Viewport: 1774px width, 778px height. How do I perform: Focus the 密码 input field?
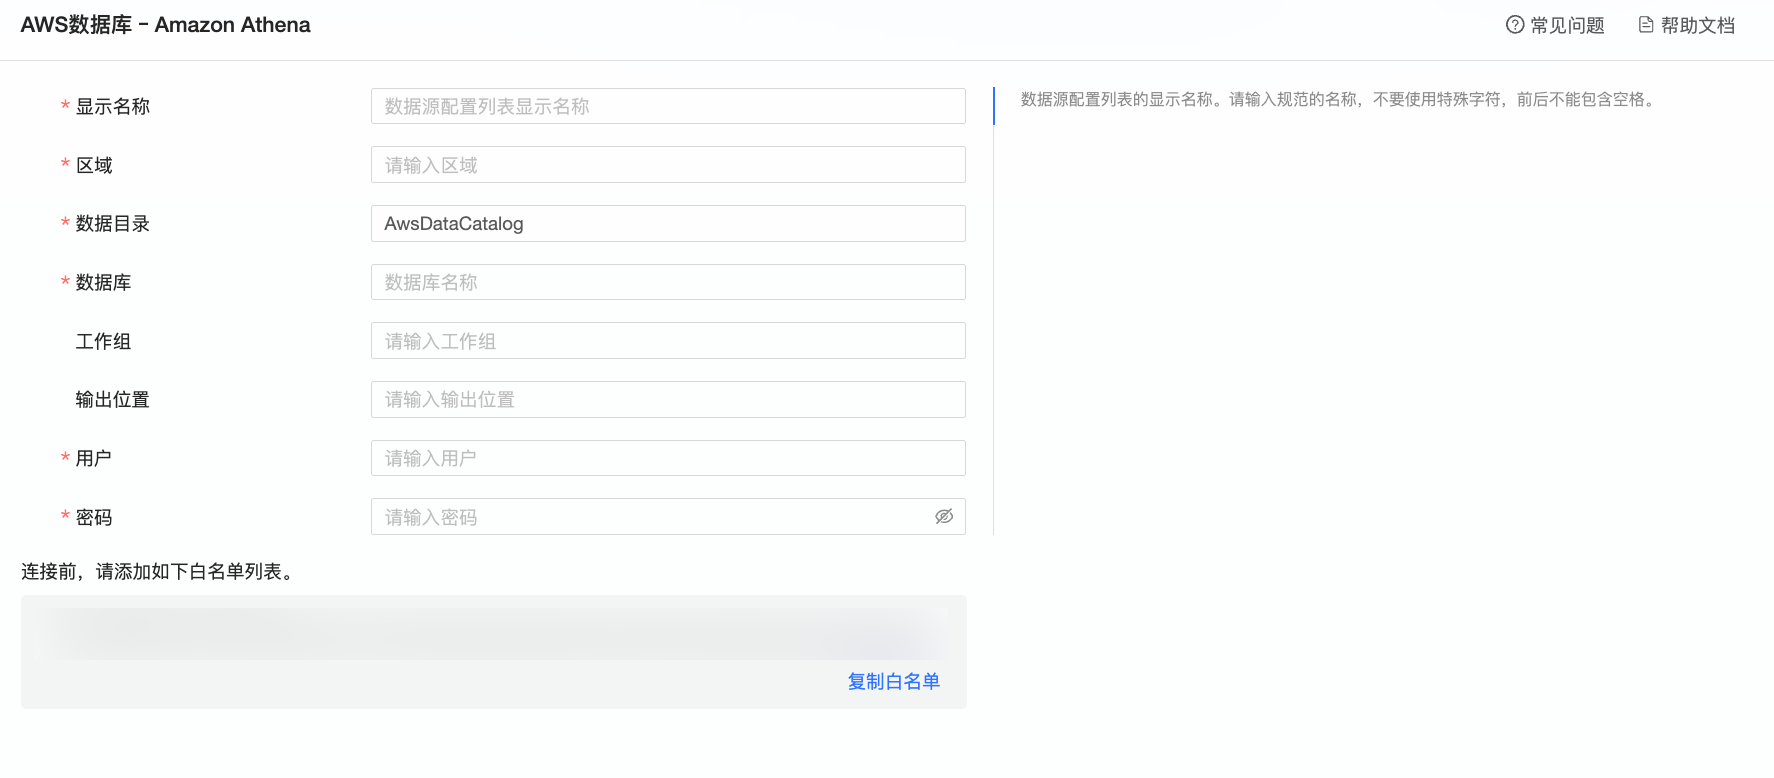[668, 517]
